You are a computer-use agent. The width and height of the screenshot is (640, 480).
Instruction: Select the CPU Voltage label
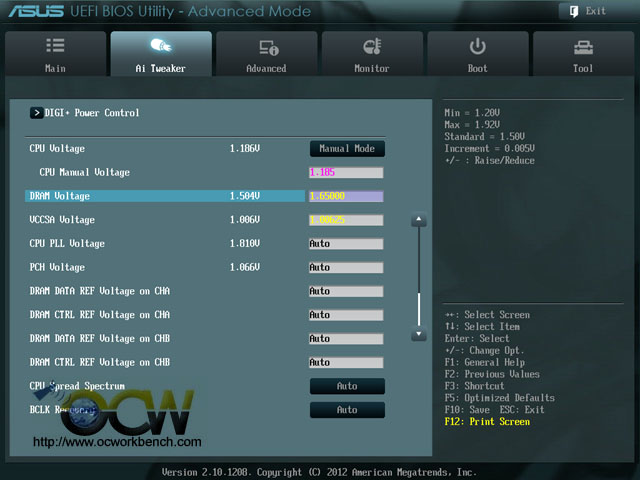57,149
